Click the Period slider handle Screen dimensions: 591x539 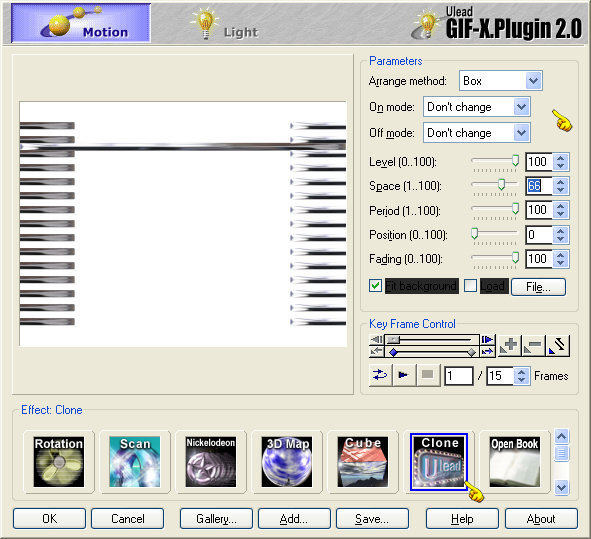(515, 209)
